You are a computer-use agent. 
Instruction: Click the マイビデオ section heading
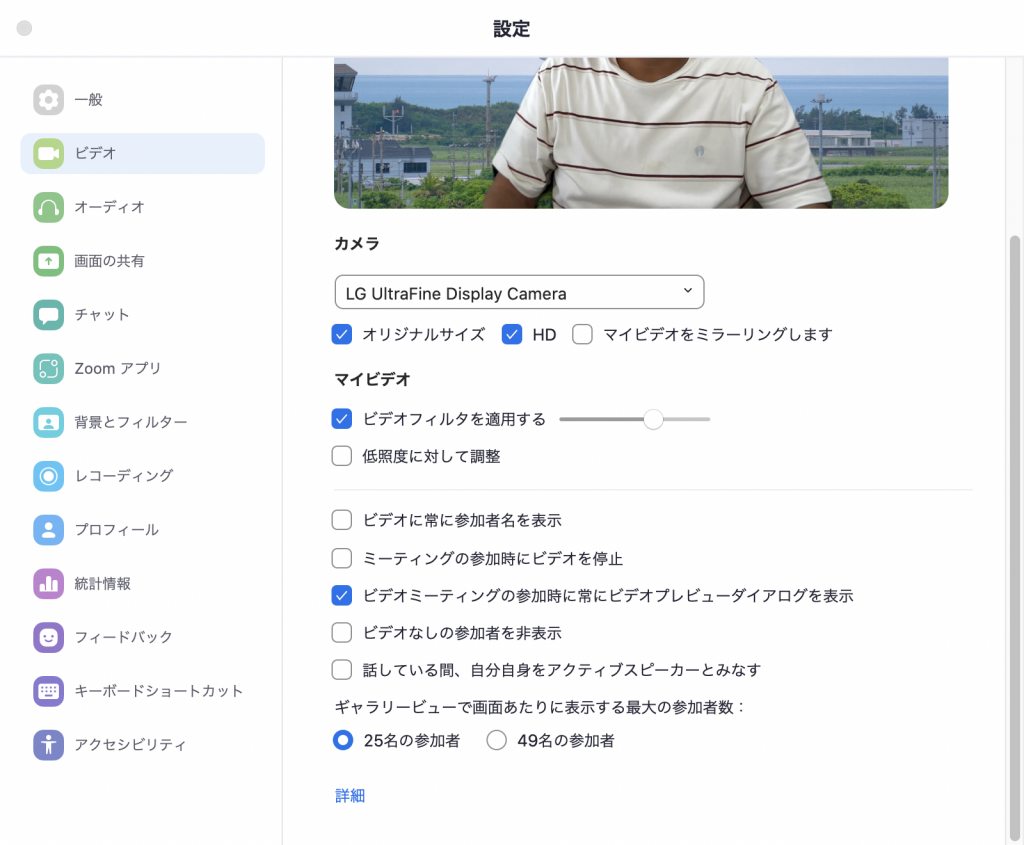pyautogui.click(x=372, y=379)
